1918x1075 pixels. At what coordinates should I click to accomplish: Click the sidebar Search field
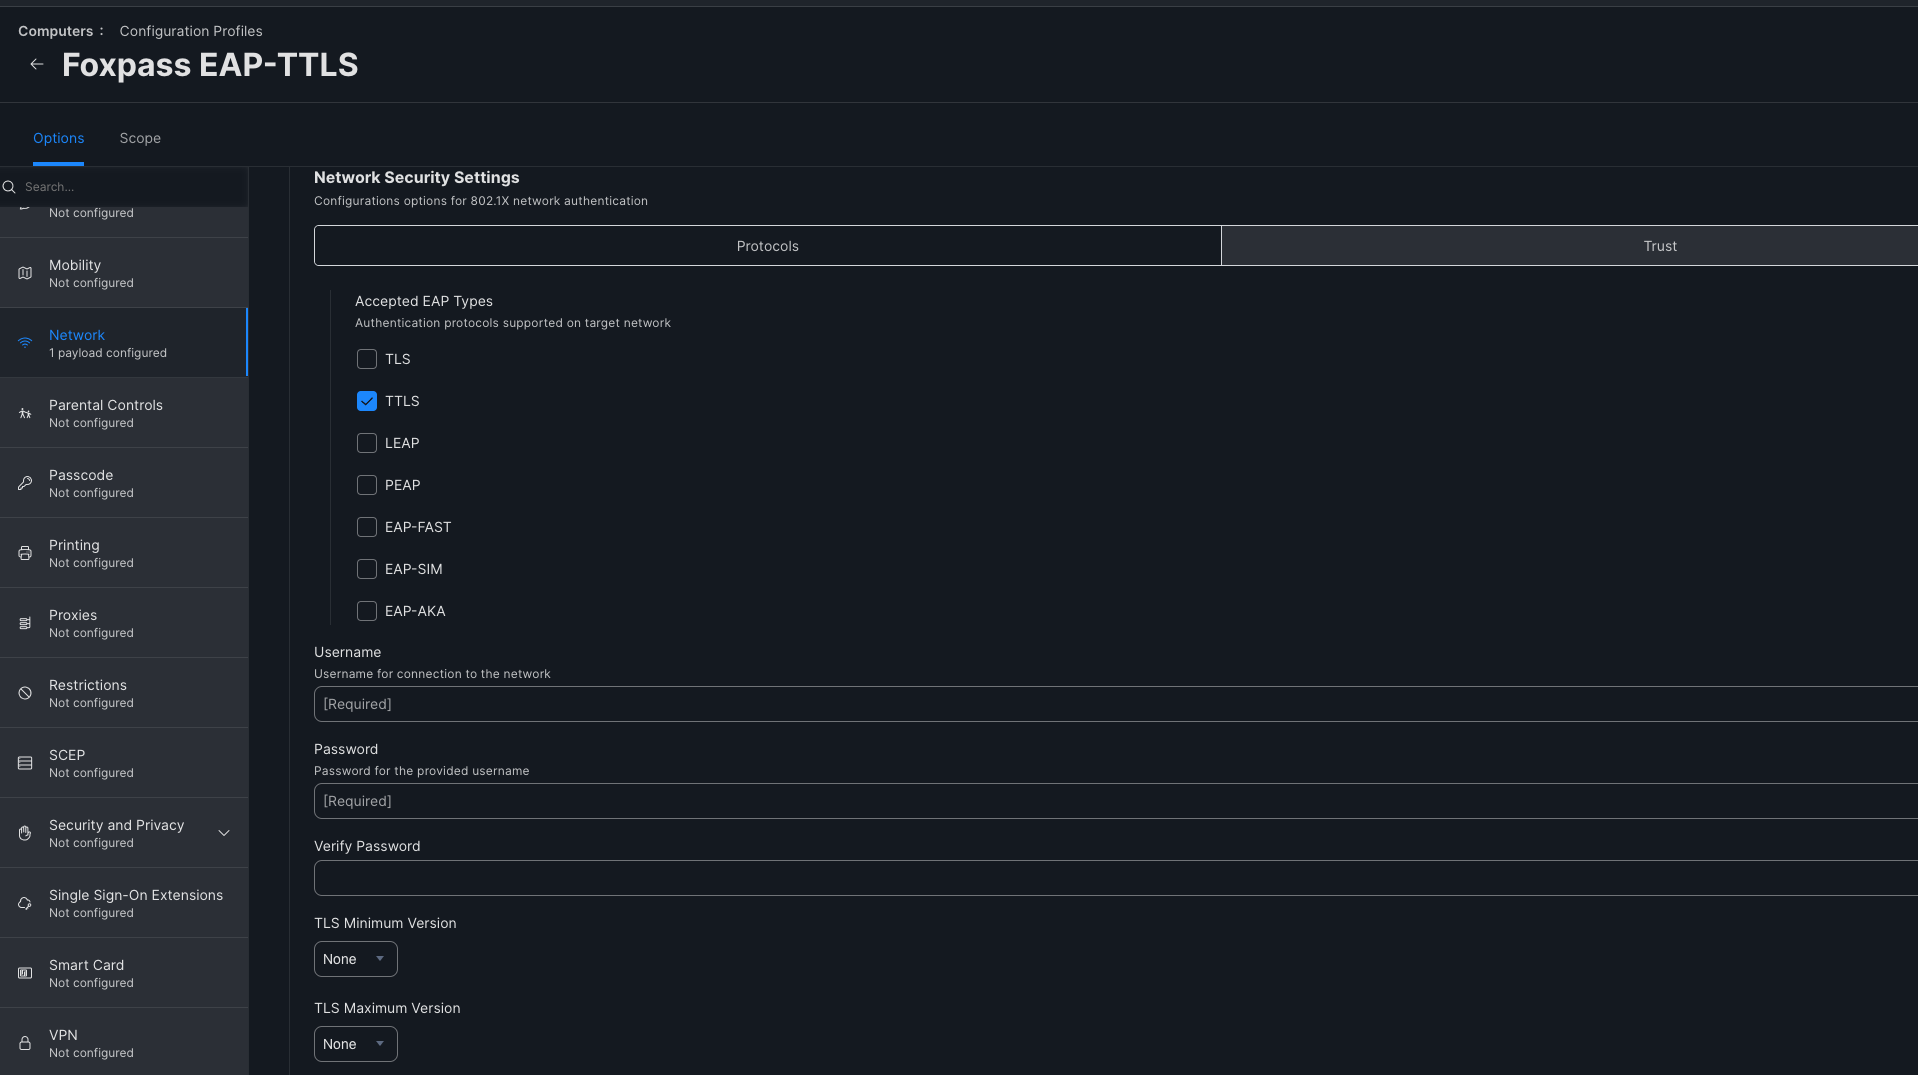(124, 187)
